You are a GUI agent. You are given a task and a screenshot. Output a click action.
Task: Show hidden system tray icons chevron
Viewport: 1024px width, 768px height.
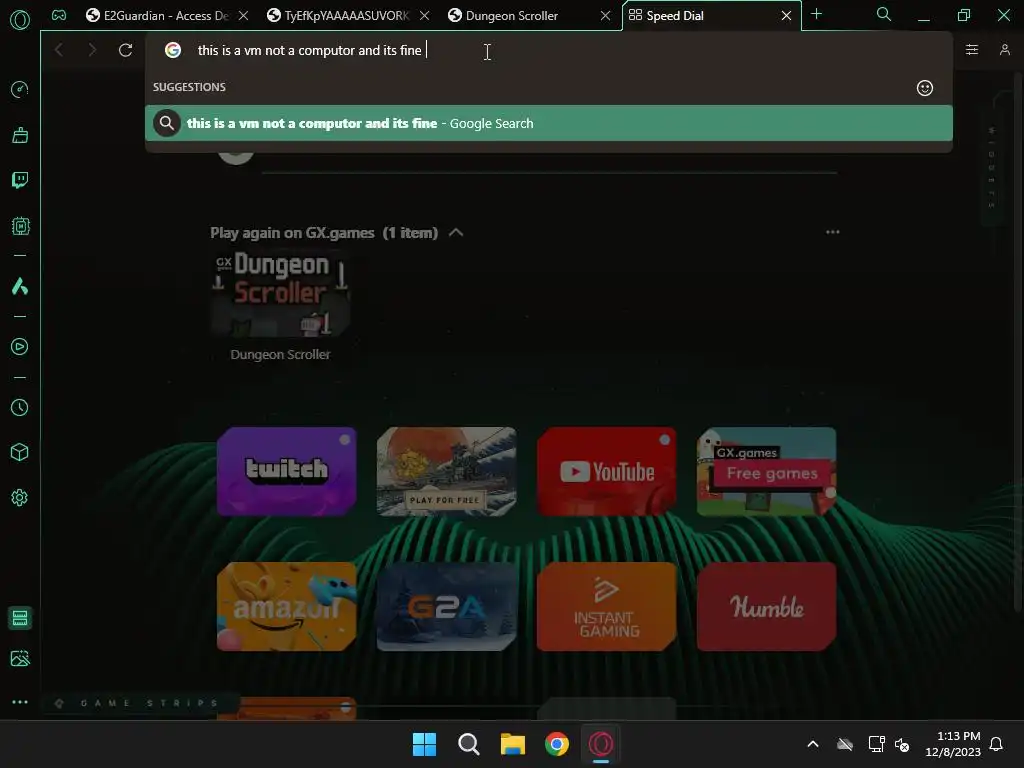pyautogui.click(x=813, y=744)
